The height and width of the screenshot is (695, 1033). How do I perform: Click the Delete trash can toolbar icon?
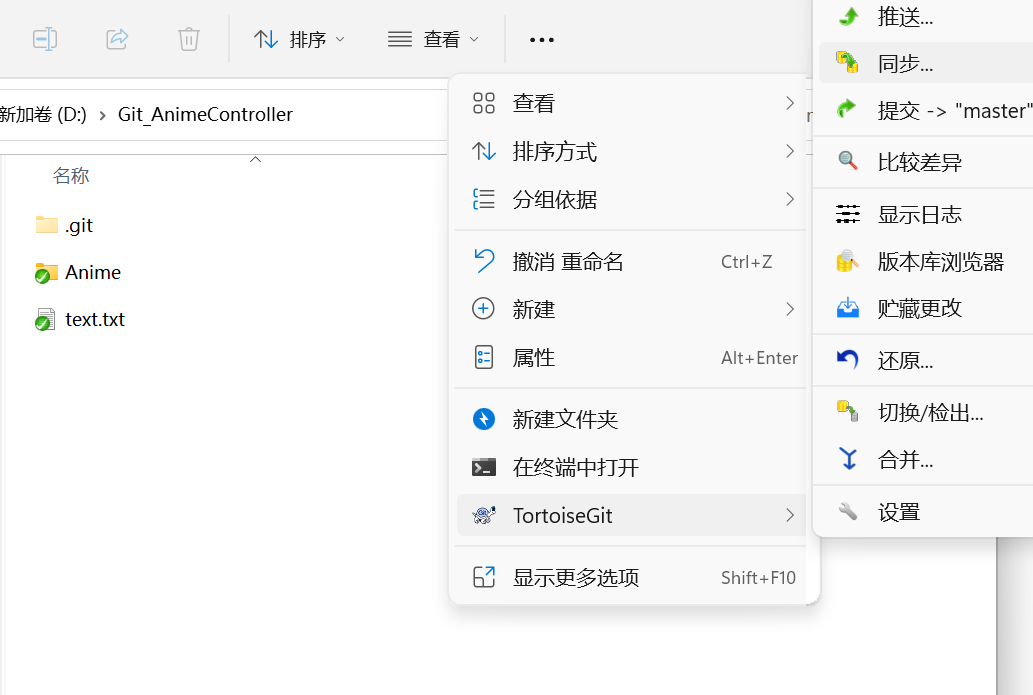click(x=189, y=40)
